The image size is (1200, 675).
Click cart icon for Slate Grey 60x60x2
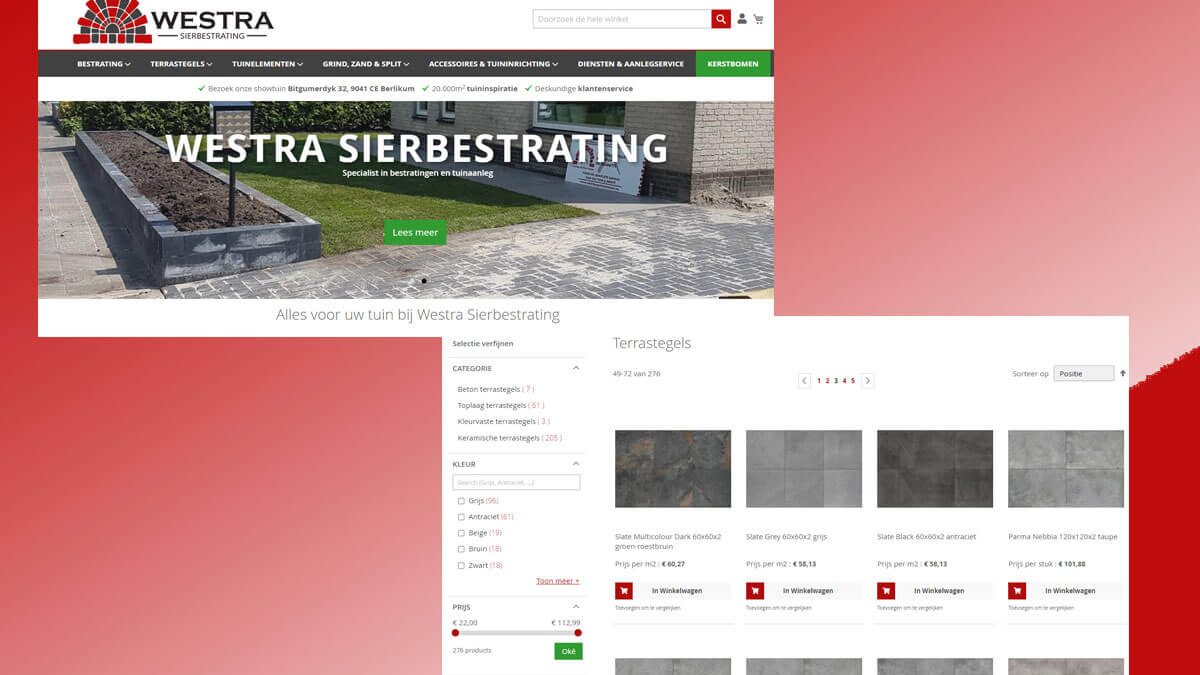(755, 591)
